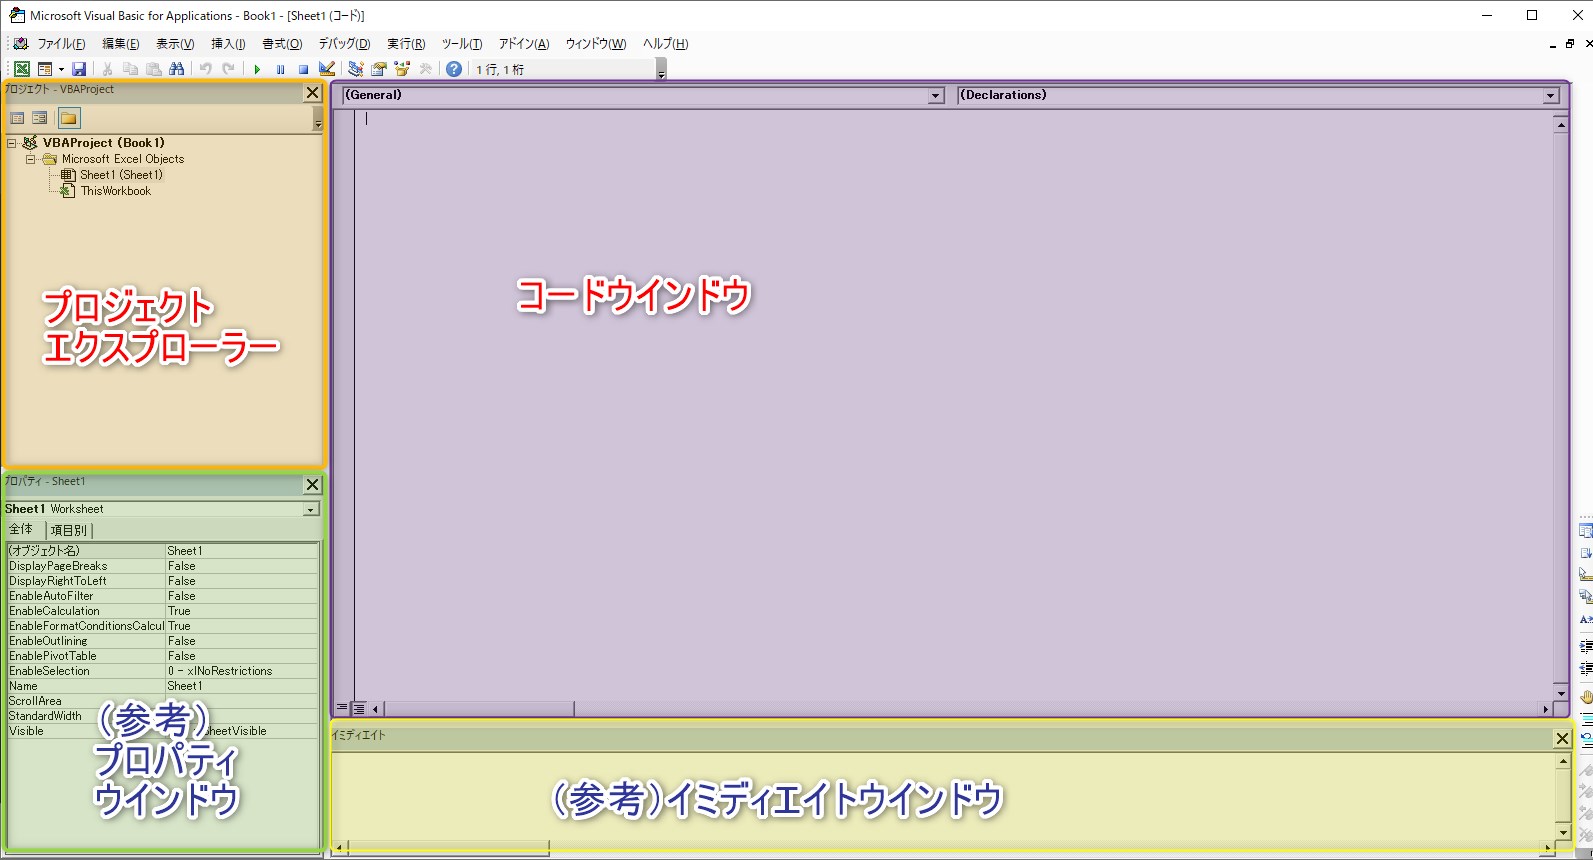Collapse the Microsoft Excel Objects folder
The image size is (1593, 860).
click(x=30, y=159)
